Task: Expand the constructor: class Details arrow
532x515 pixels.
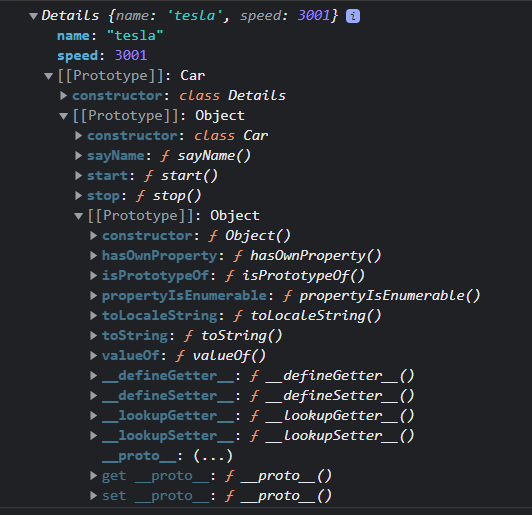Action: [63, 96]
